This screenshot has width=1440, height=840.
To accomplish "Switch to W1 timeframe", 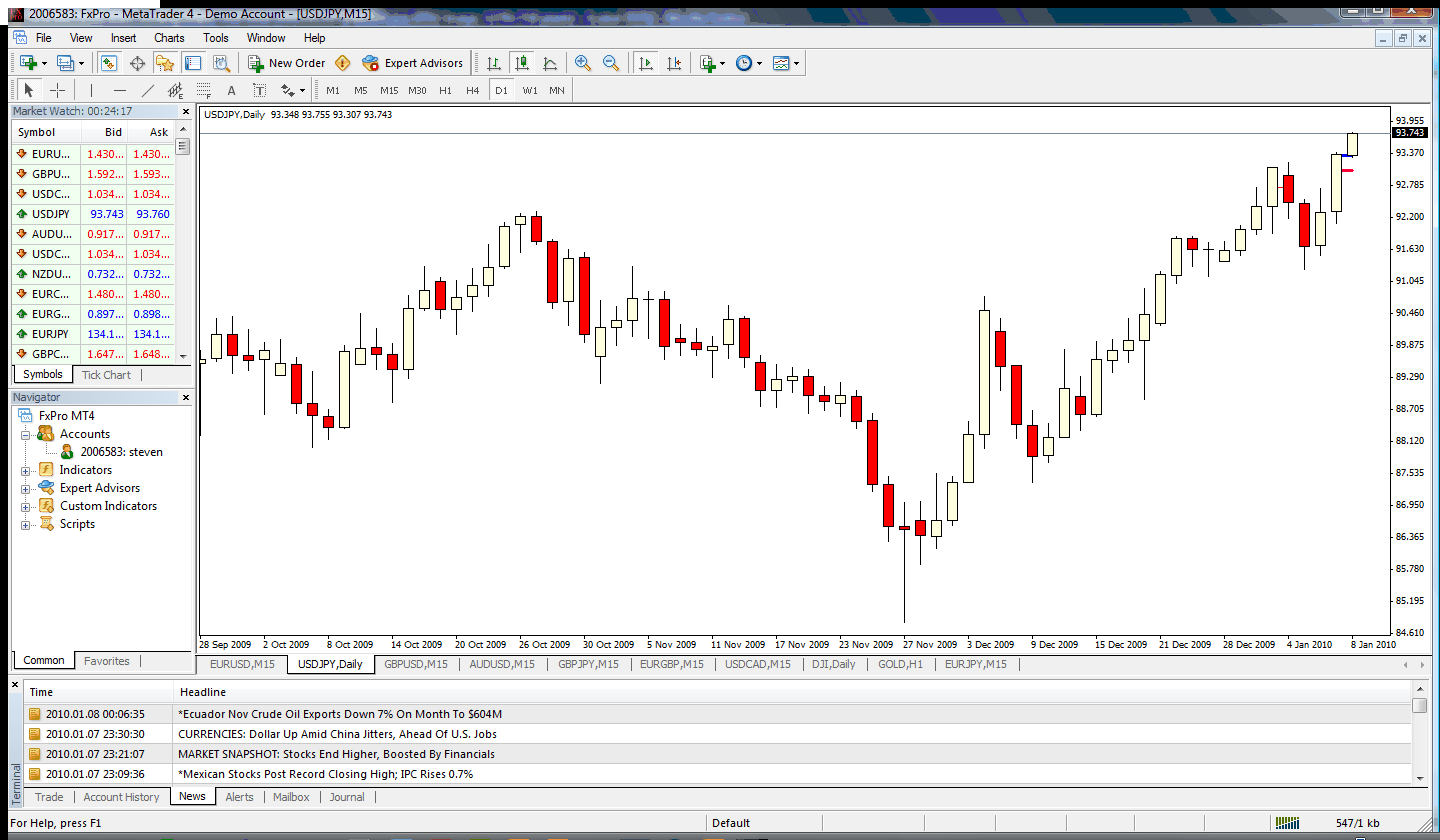I will (x=529, y=90).
